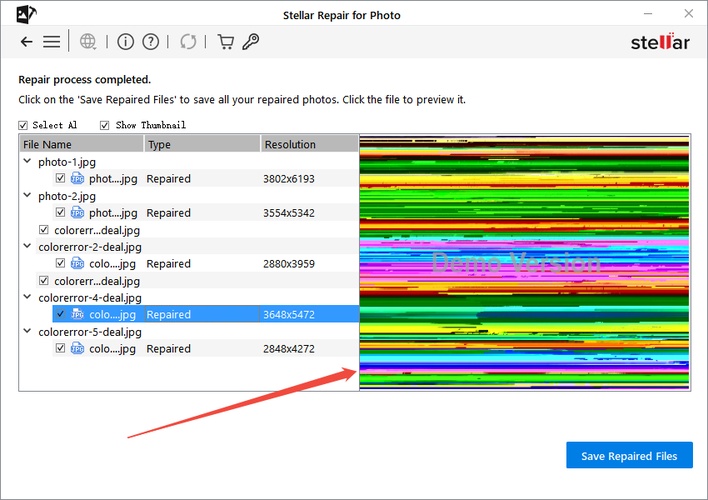Minimize the Stellar Repair window
The width and height of the screenshot is (708, 500).
click(648, 14)
